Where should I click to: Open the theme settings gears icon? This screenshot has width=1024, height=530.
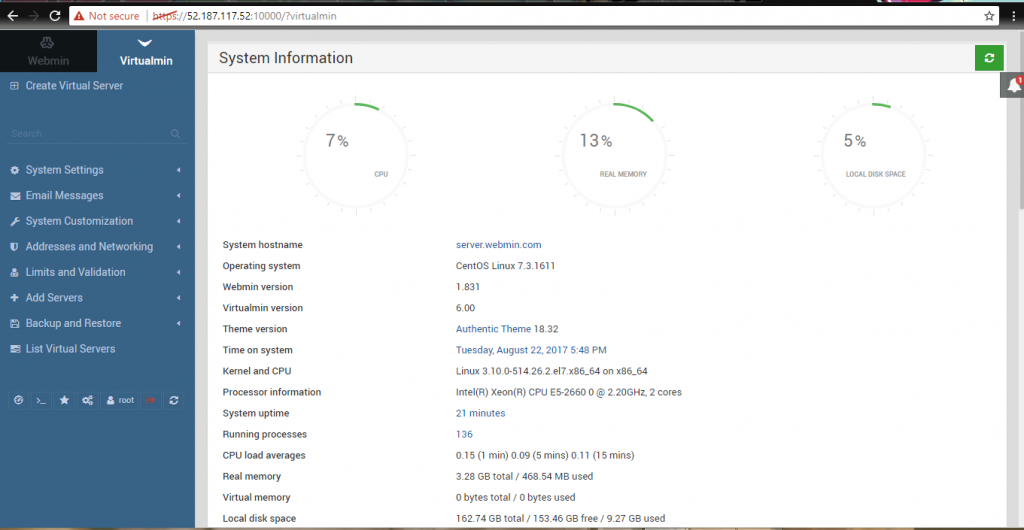88,400
